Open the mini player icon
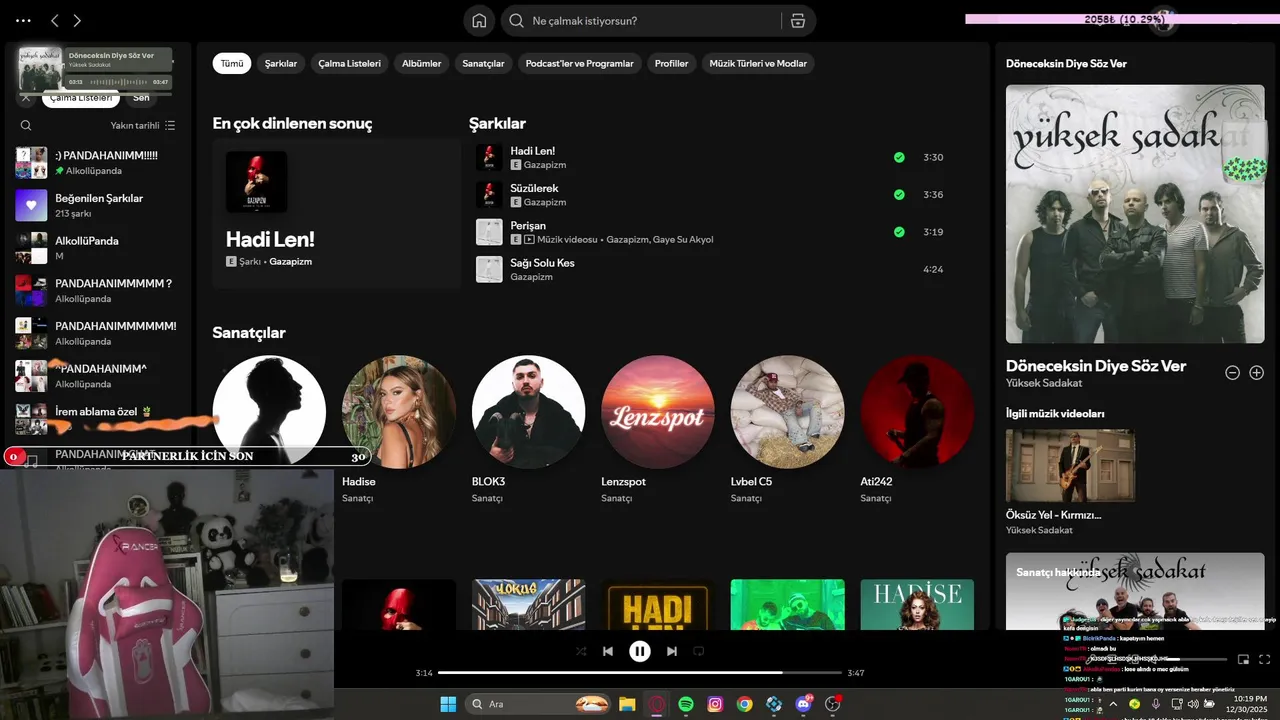This screenshot has height=720, width=1280. pyautogui.click(x=1244, y=659)
